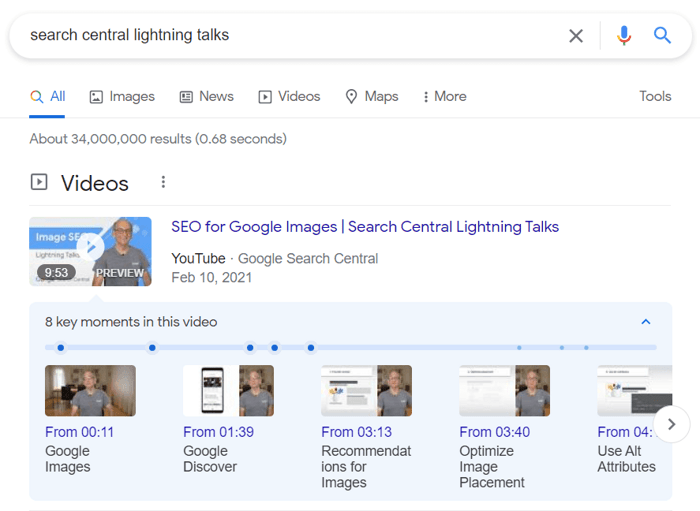Switch to the Maps tab
Image resolution: width=700 pixels, height=511 pixels.
371,96
